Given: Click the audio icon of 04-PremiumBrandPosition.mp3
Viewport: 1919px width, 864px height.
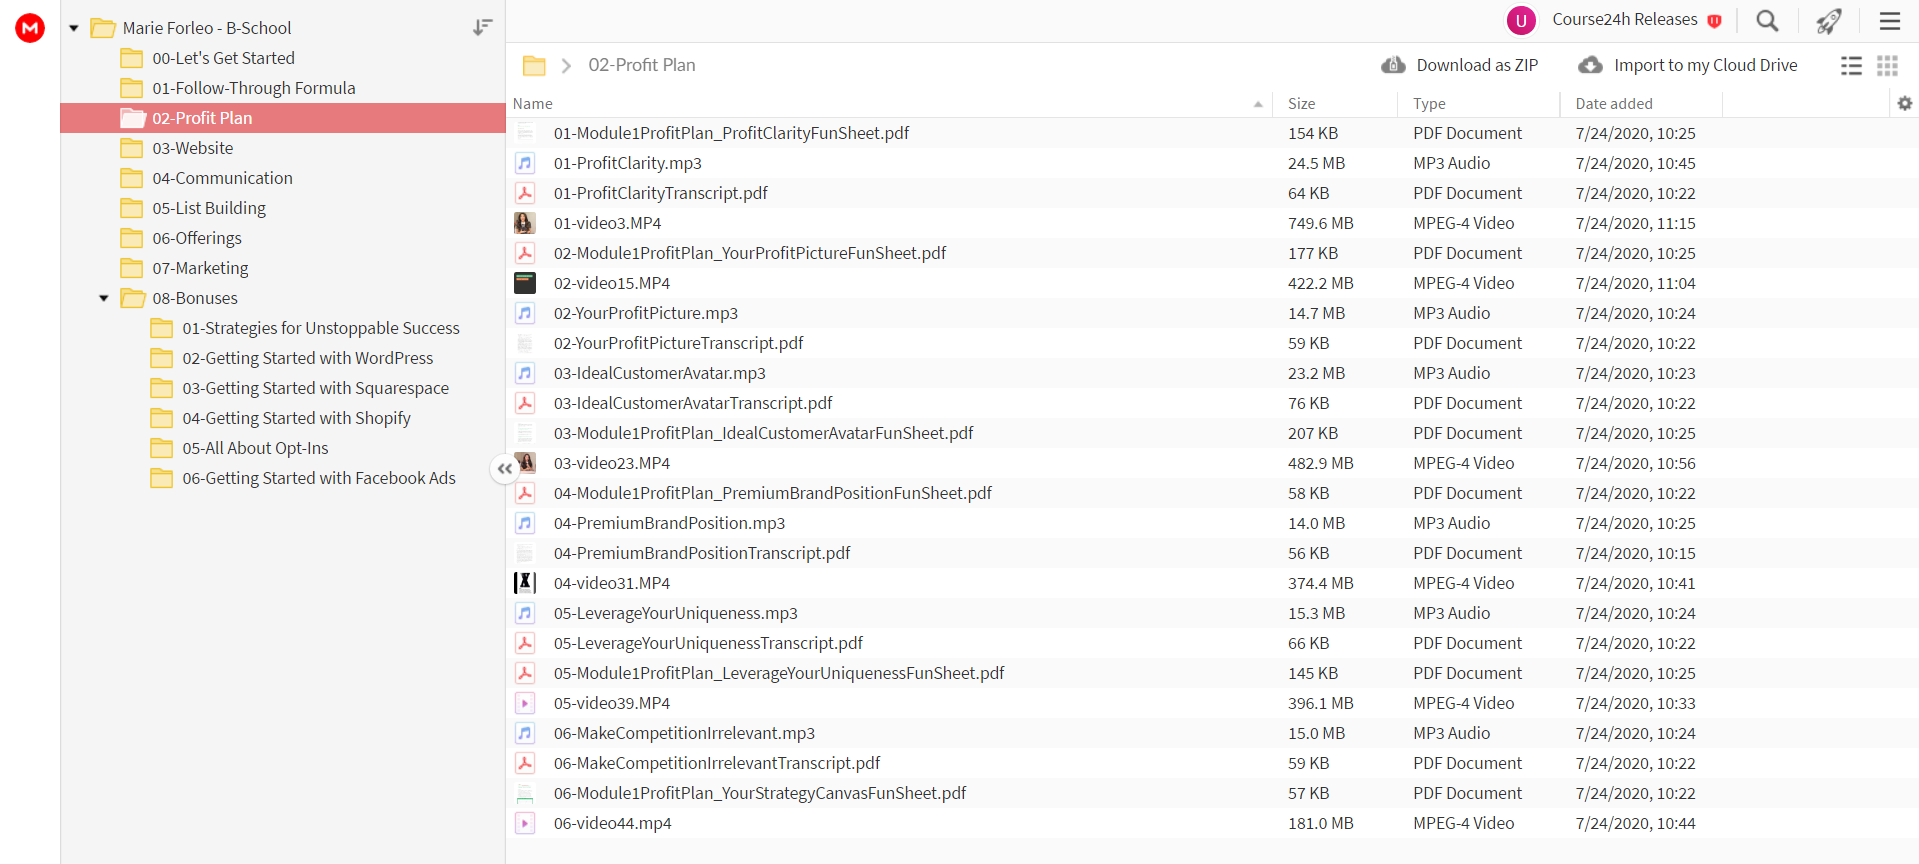Looking at the screenshot, I should [525, 523].
